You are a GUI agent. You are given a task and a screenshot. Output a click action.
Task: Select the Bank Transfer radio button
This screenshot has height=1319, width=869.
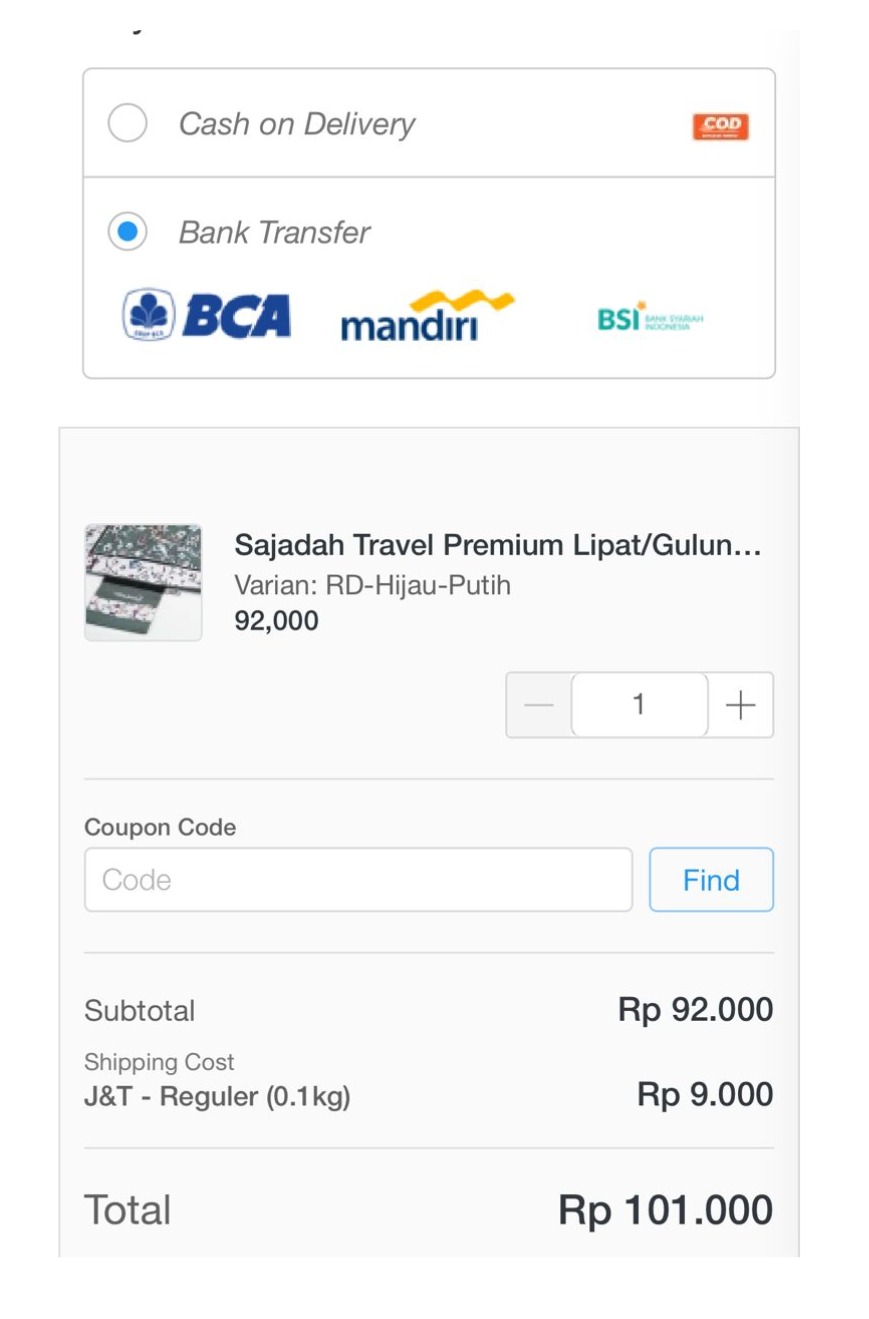coord(127,232)
